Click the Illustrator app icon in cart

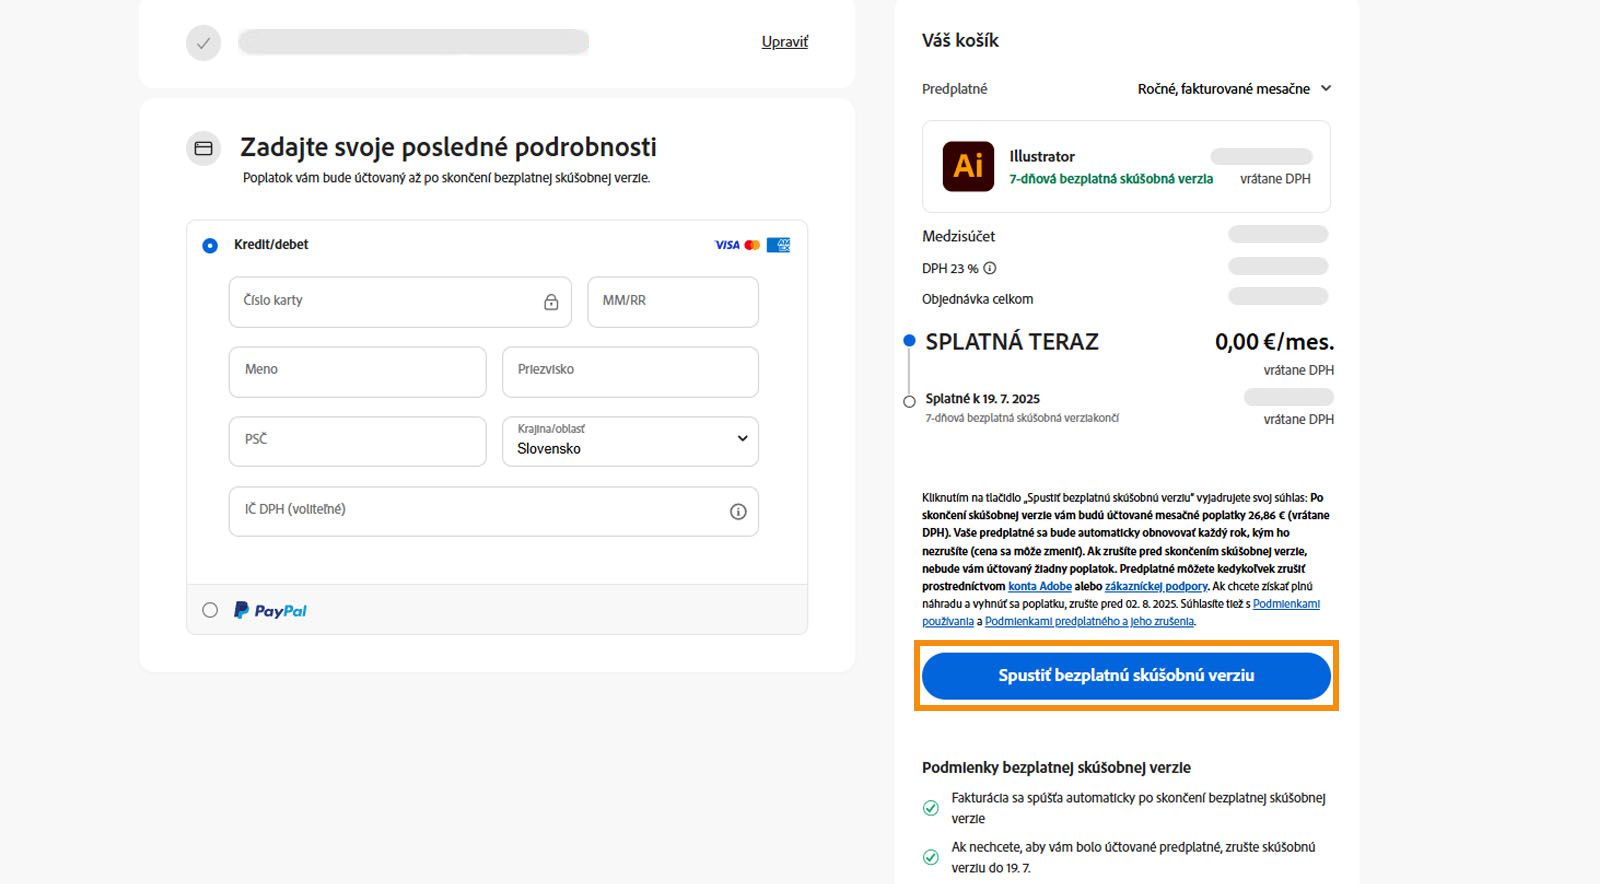coord(968,166)
